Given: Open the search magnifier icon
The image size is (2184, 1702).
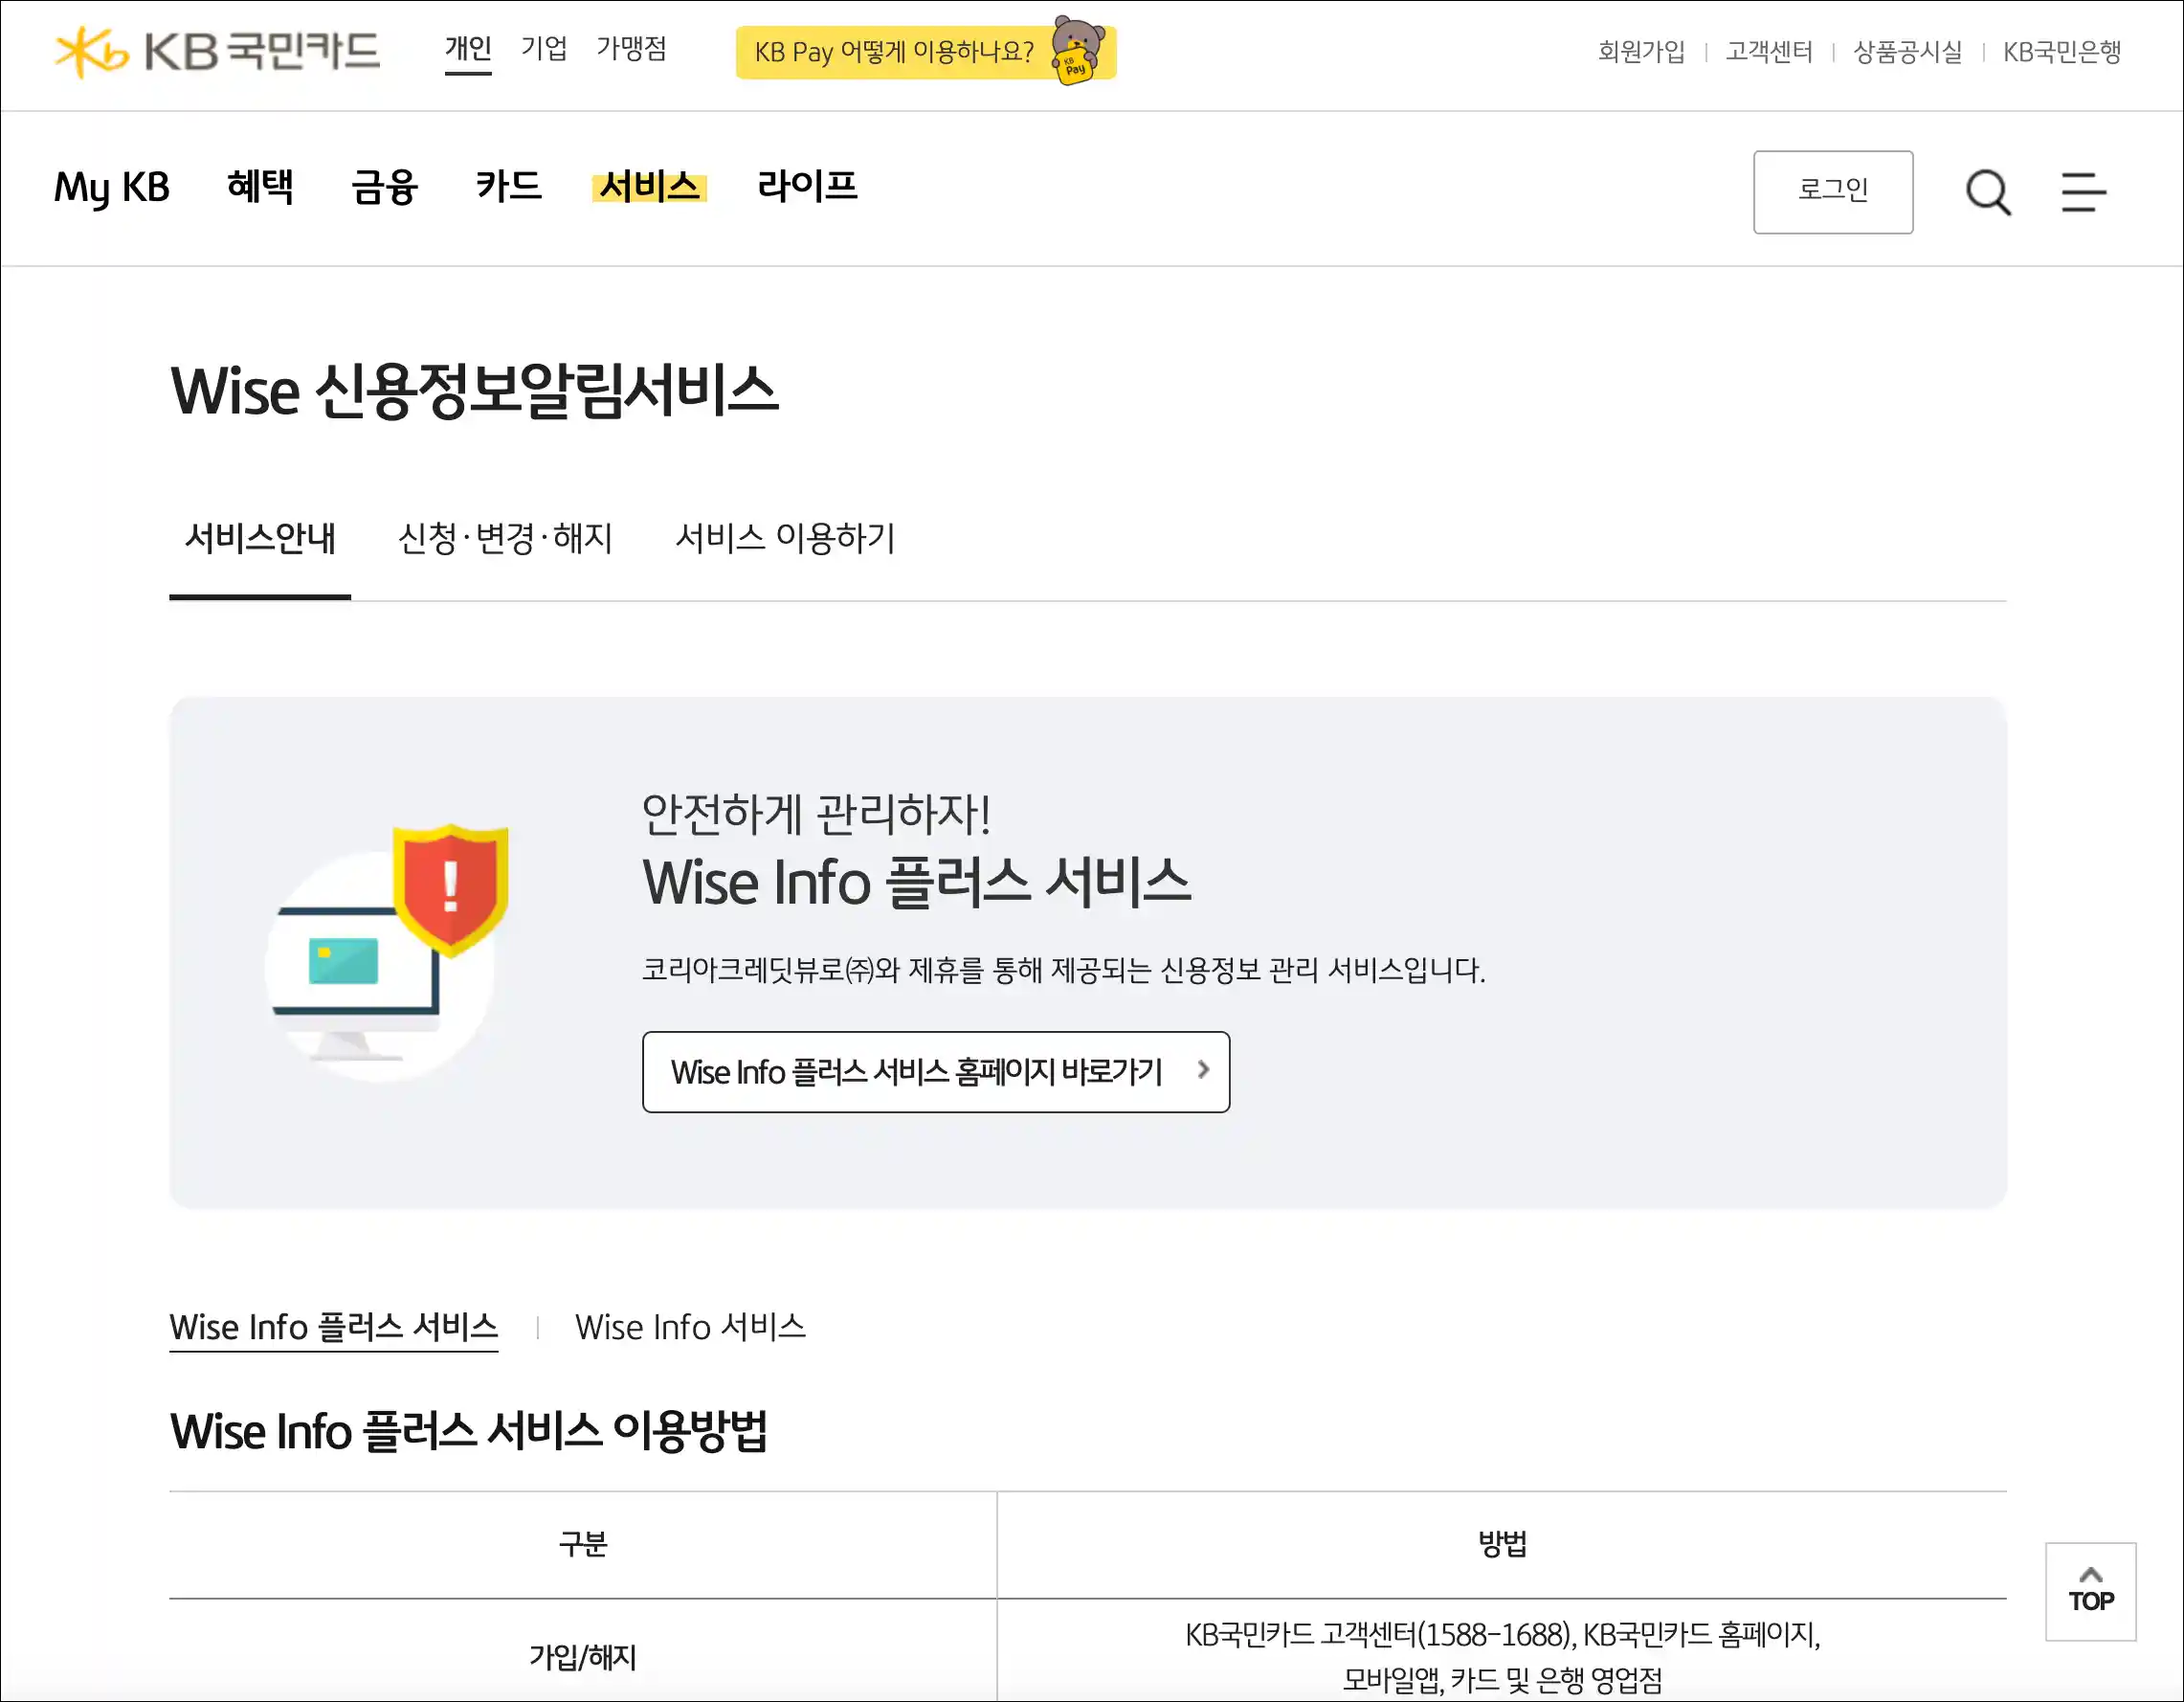Looking at the screenshot, I should tap(1988, 192).
